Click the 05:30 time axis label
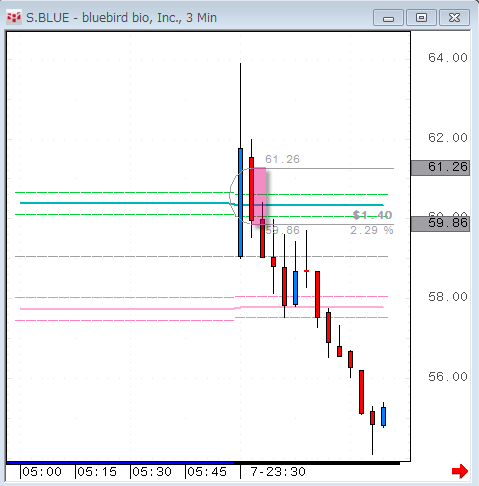Viewport: 479px width, 486px height. [x=152, y=472]
